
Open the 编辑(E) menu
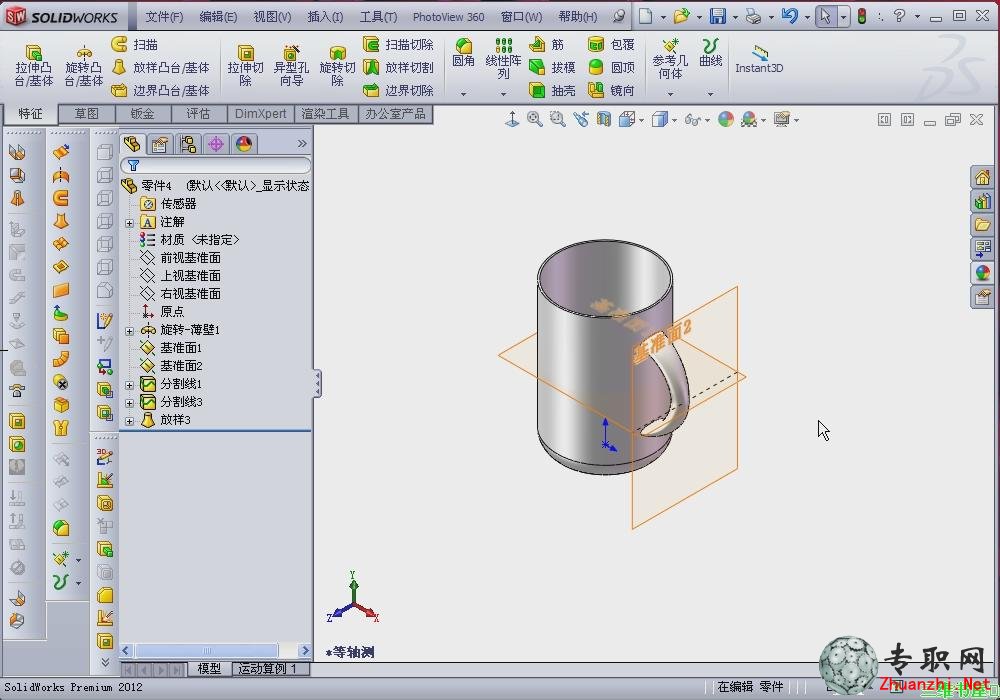tap(217, 17)
